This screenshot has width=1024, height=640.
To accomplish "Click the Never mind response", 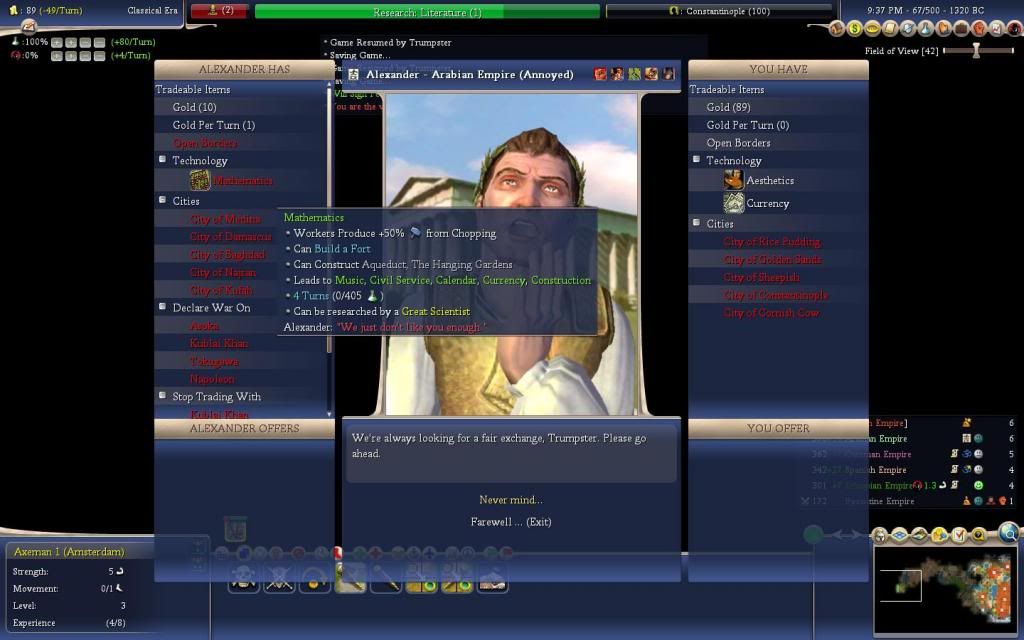I will coord(510,500).
